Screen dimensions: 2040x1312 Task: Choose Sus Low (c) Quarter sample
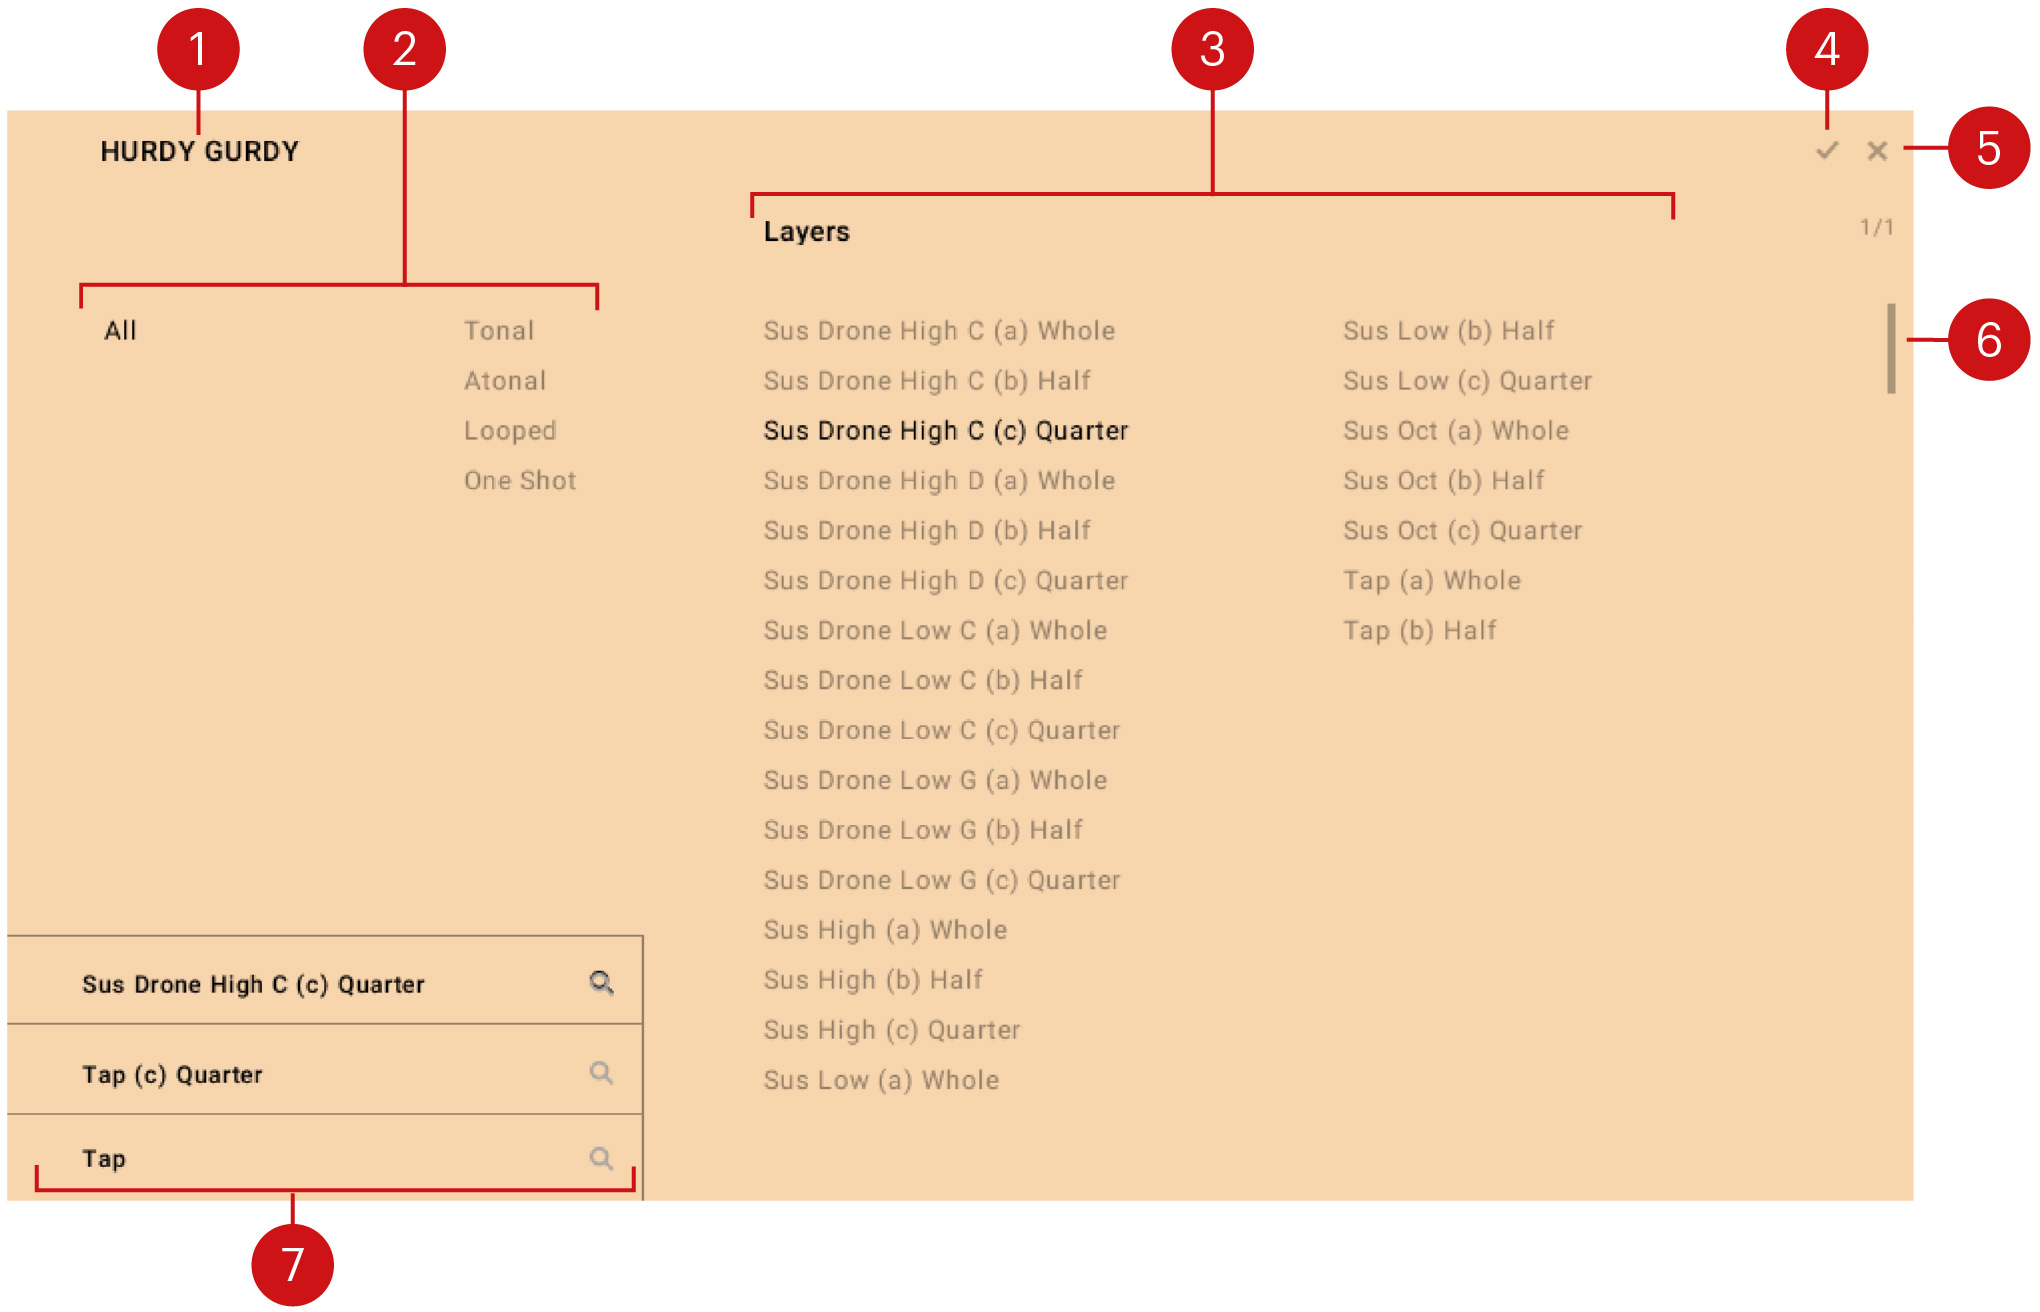pos(1467,381)
